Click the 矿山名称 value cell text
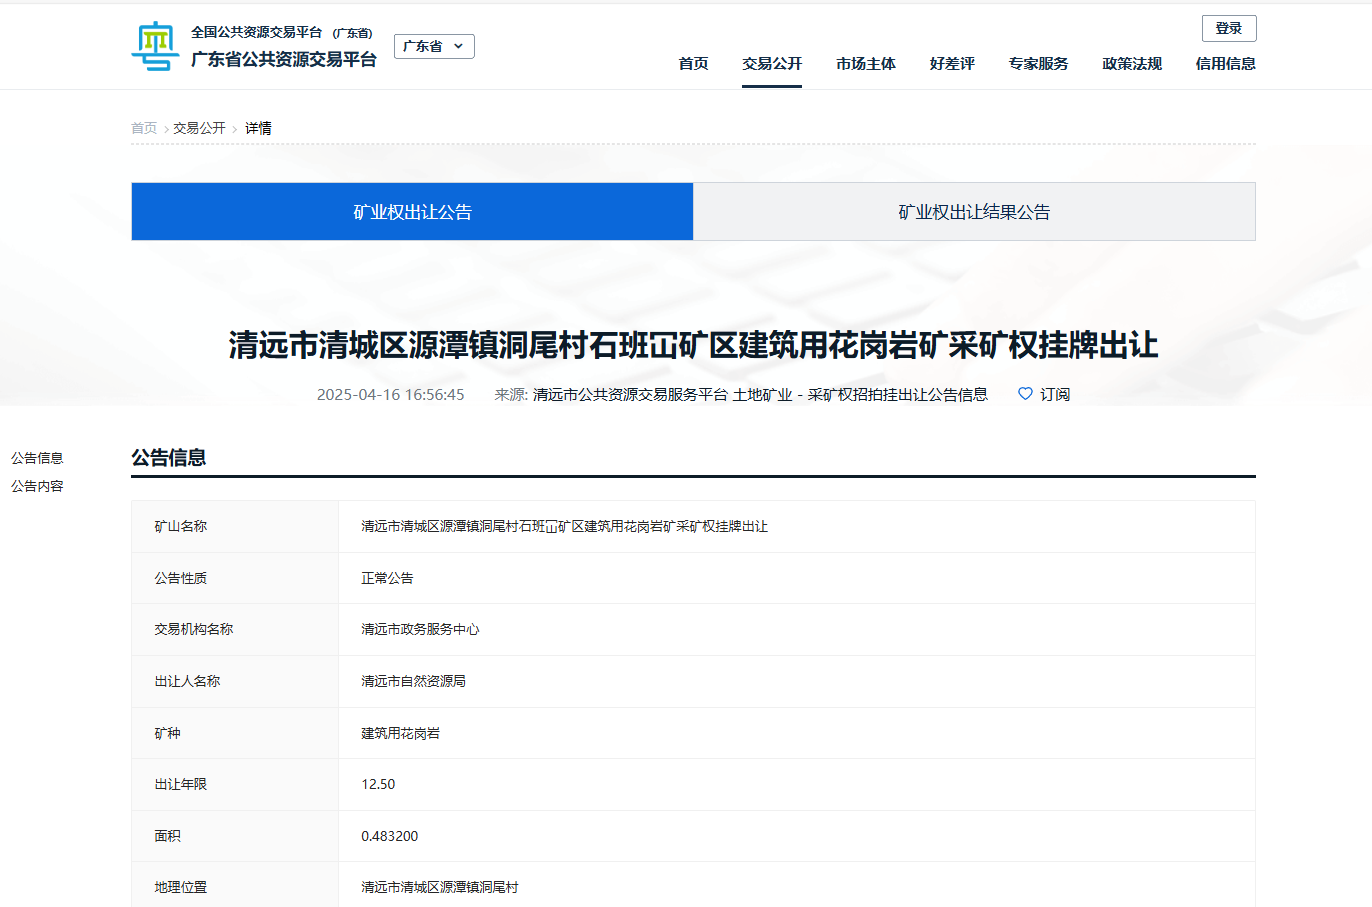This screenshot has width=1372, height=907. point(564,526)
